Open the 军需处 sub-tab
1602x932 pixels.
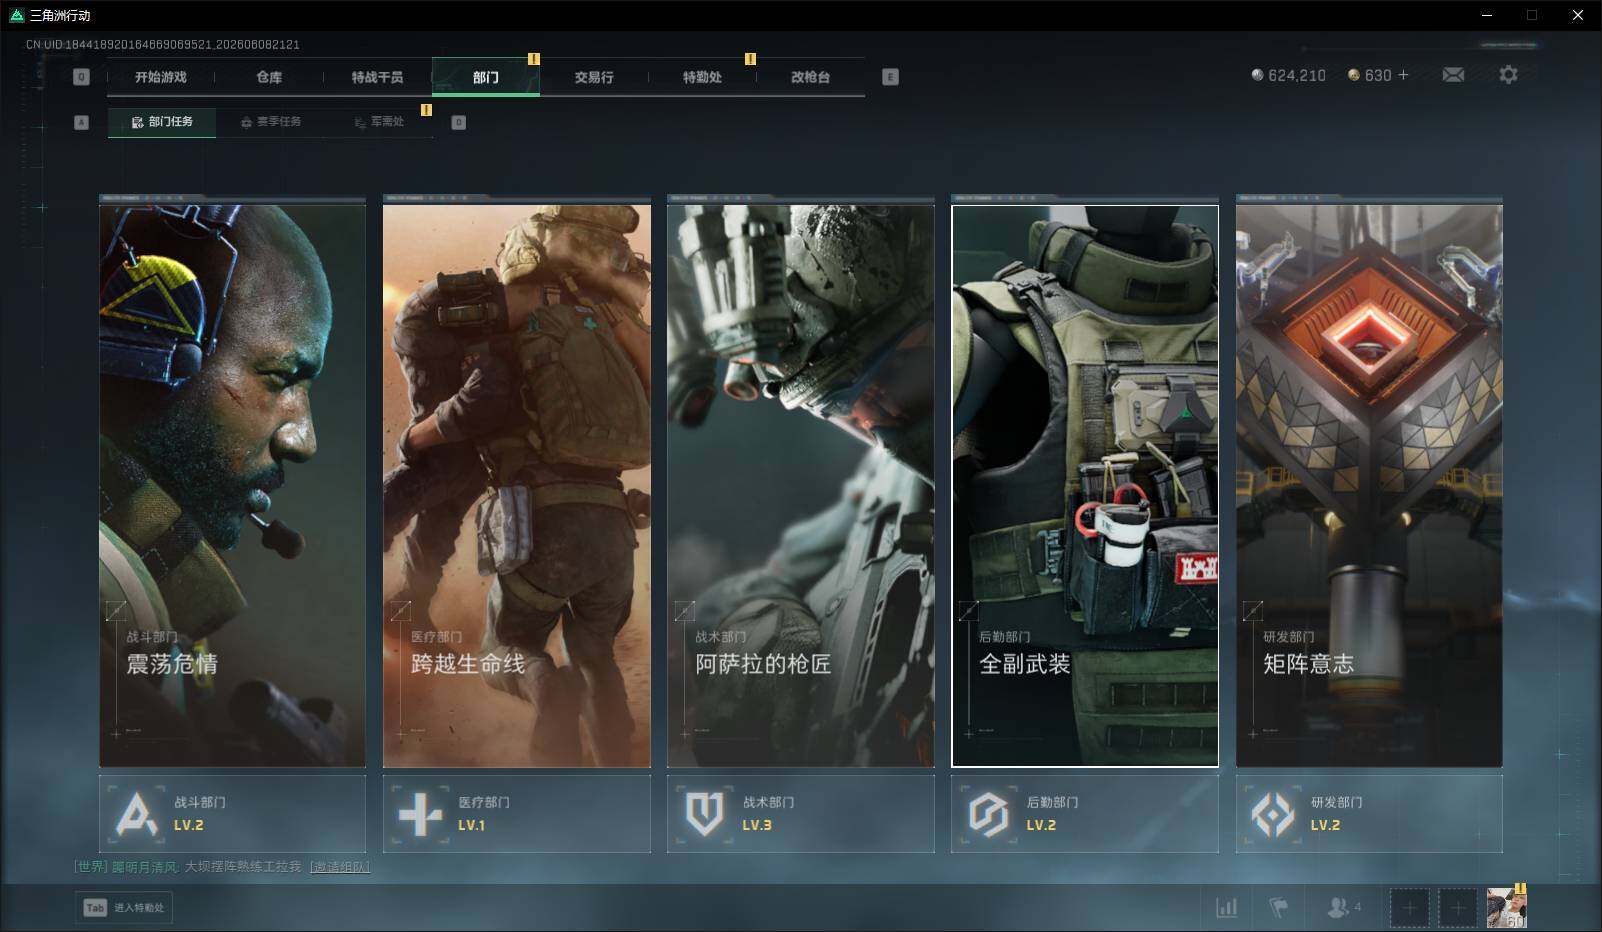click(379, 122)
